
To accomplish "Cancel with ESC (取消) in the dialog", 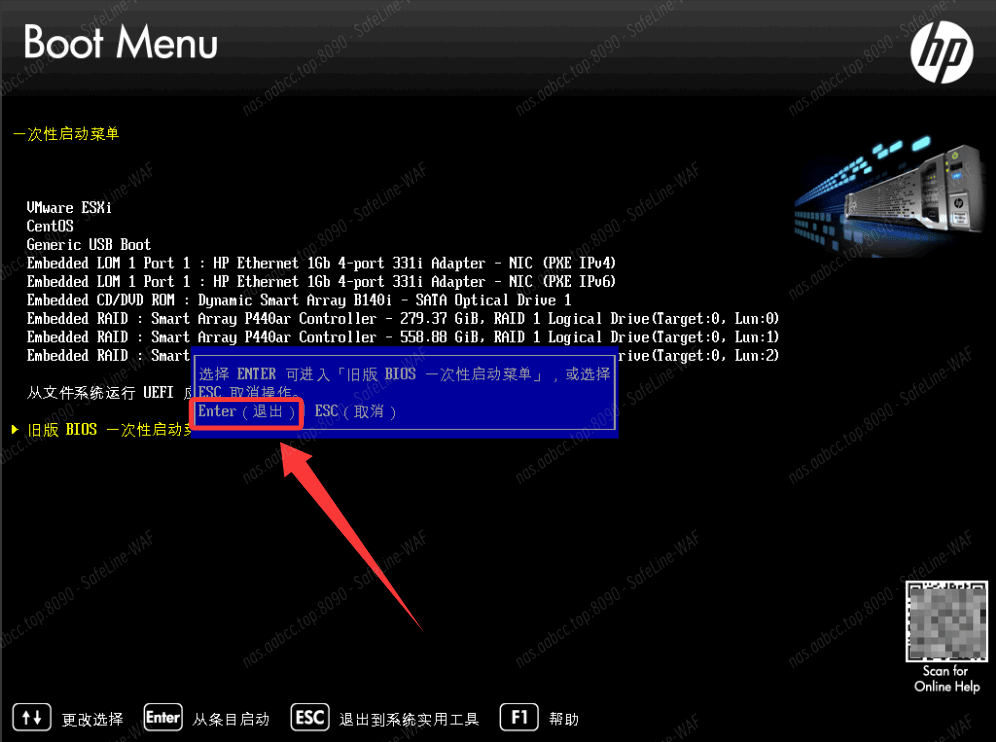I will [356, 412].
